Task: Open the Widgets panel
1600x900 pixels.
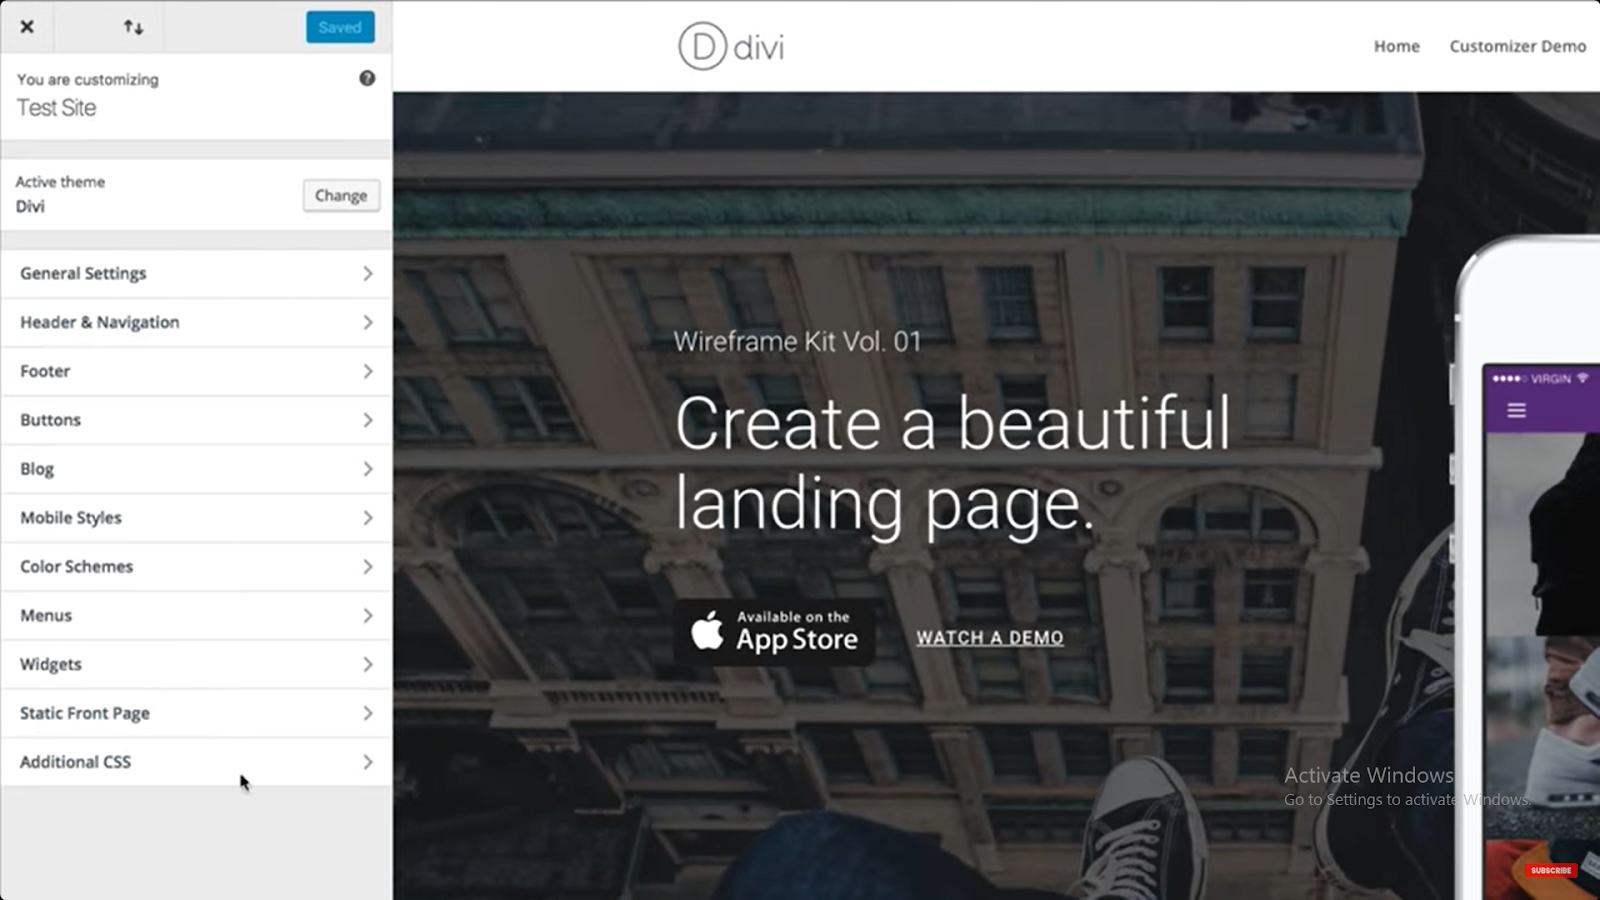Action: pyautogui.click(x=196, y=664)
